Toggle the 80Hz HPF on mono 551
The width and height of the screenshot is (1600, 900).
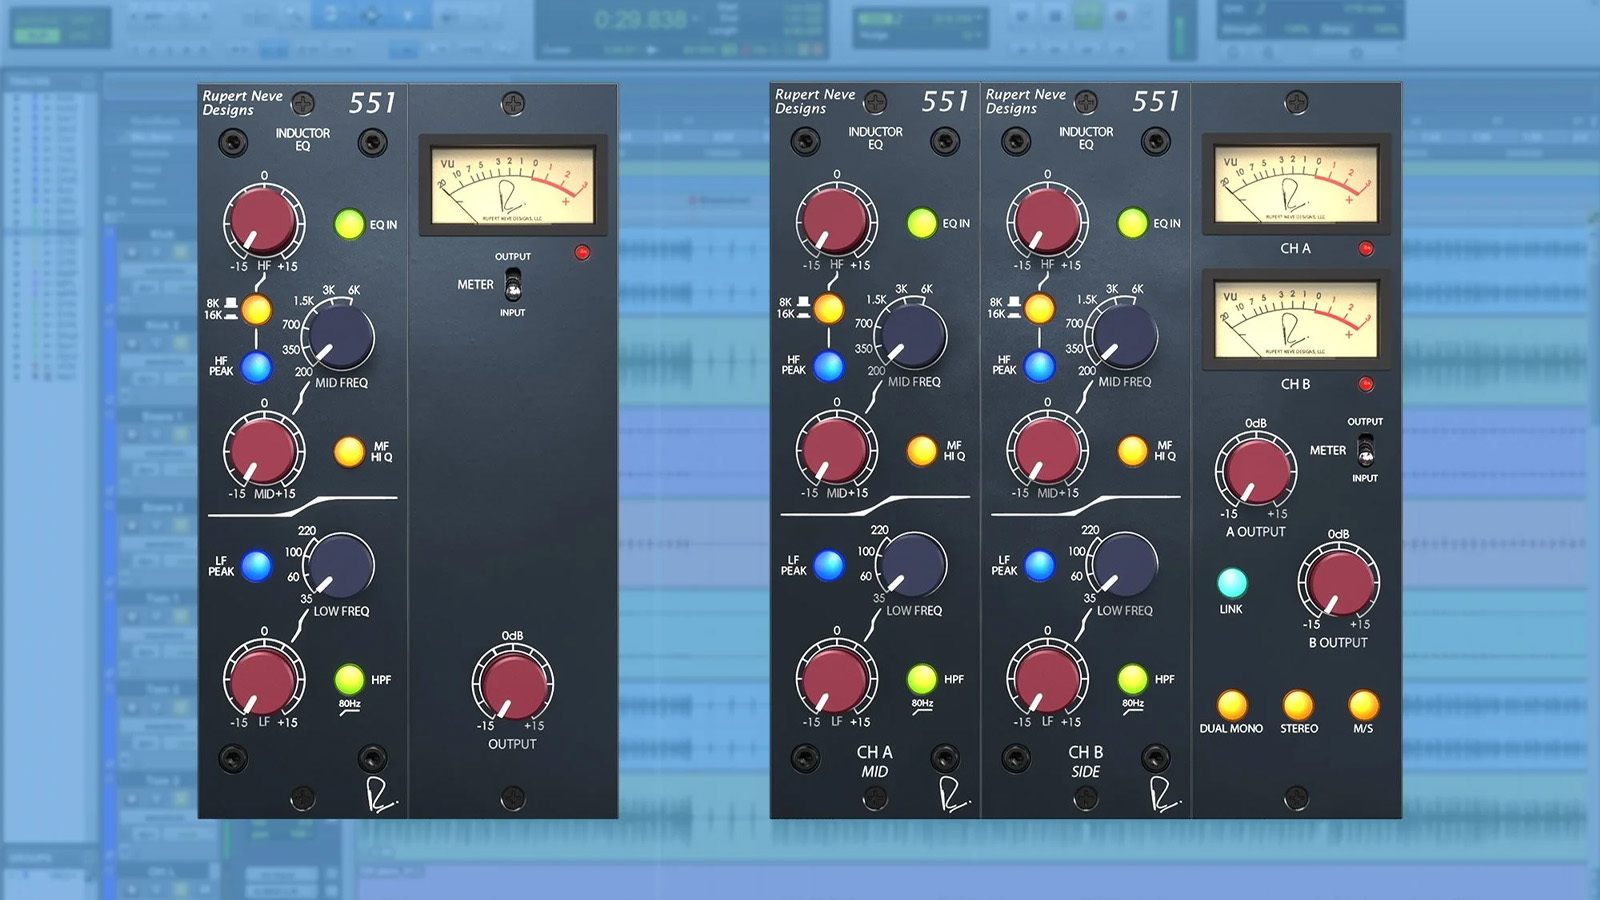click(x=349, y=680)
